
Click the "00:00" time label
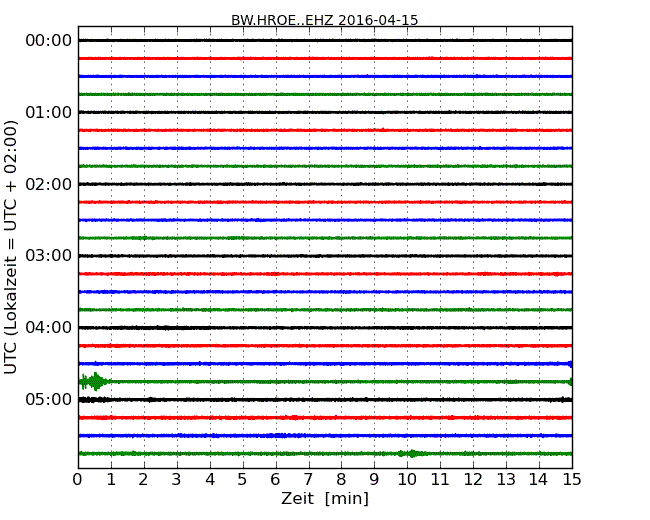pos(49,41)
